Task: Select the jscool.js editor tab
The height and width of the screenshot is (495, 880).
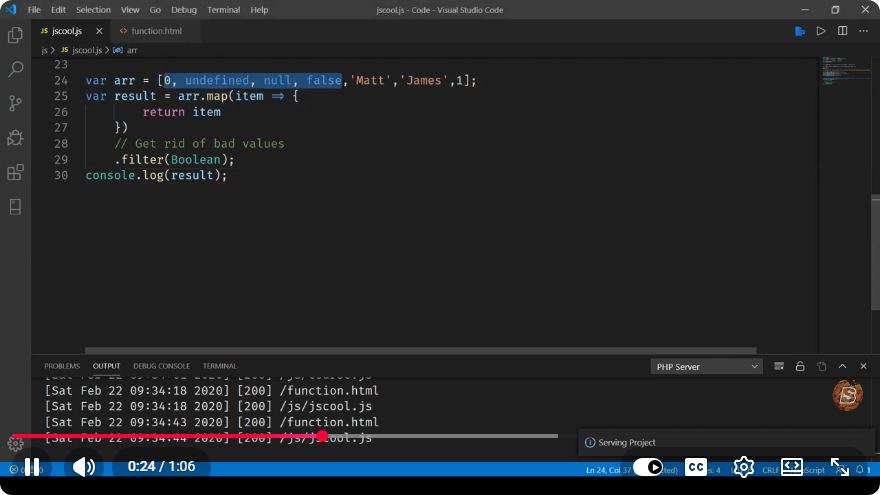Action: point(66,31)
